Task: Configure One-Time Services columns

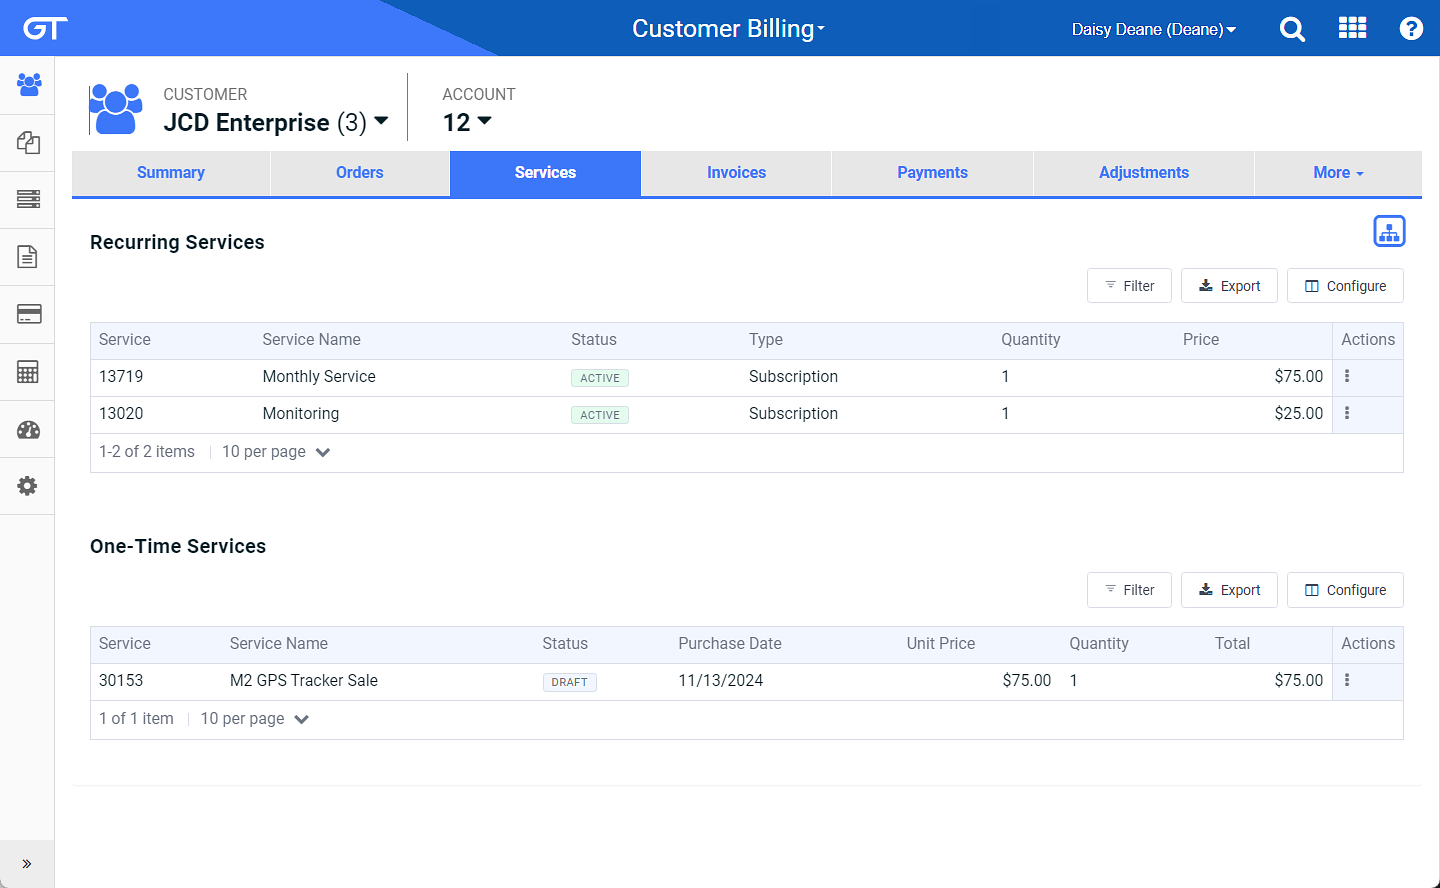Action: (x=1345, y=590)
